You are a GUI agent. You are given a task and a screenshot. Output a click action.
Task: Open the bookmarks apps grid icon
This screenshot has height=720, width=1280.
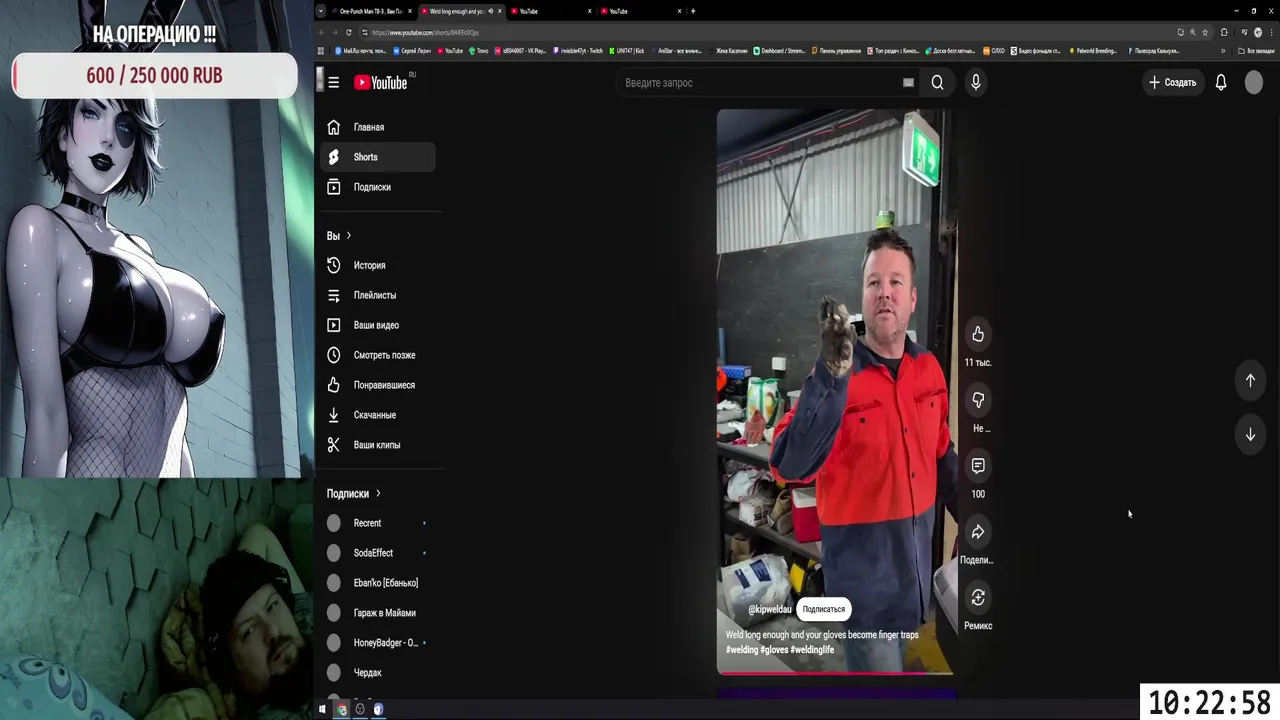(321, 50)
